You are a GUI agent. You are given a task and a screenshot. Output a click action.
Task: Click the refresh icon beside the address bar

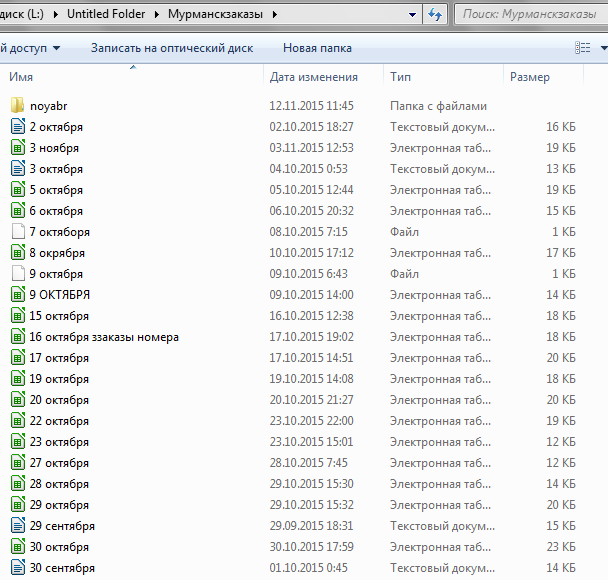click(x=435, y=15)
